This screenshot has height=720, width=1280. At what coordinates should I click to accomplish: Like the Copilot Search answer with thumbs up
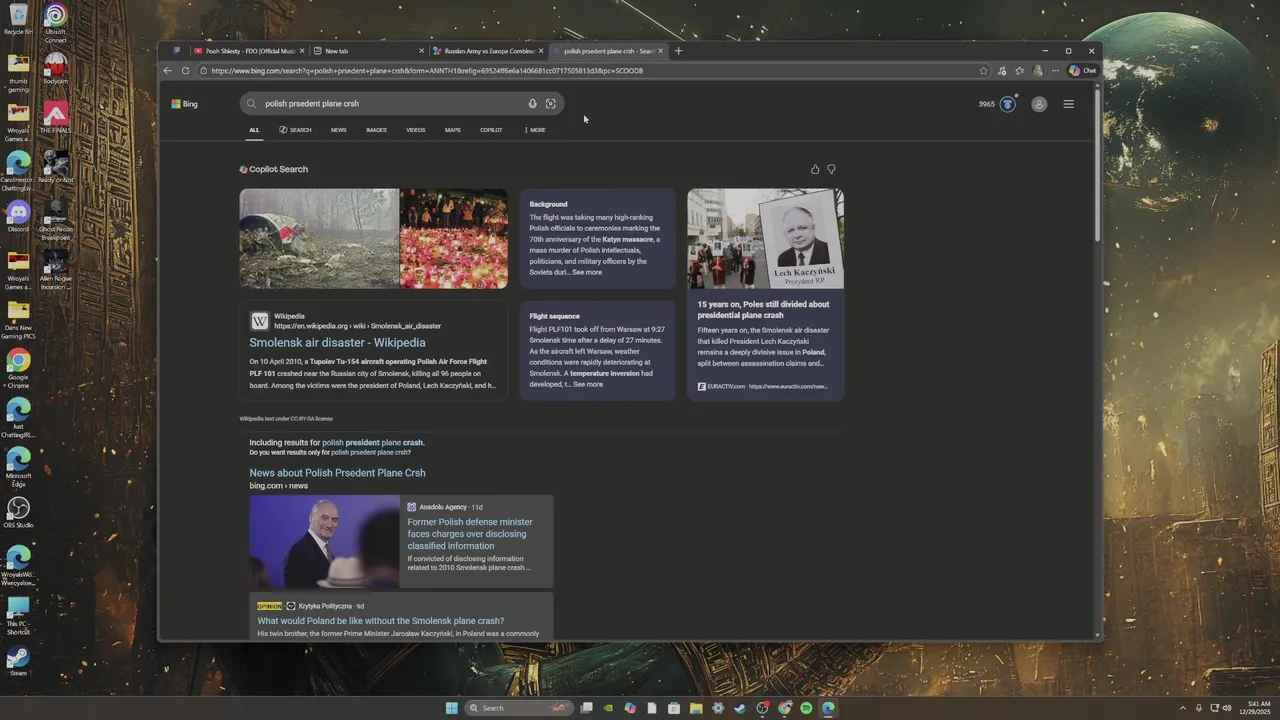coord(815,169)
